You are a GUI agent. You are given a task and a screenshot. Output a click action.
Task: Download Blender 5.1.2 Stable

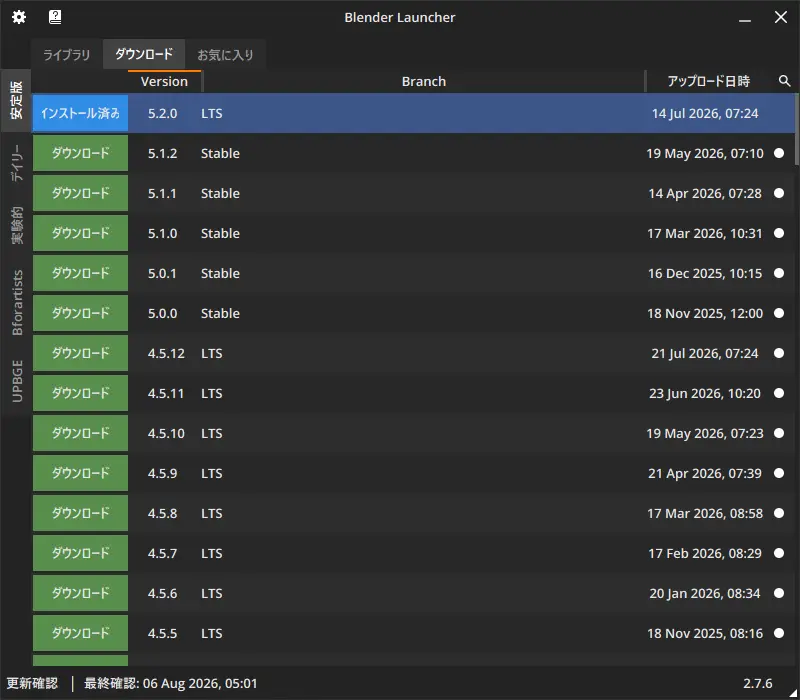tap(81, 153)
